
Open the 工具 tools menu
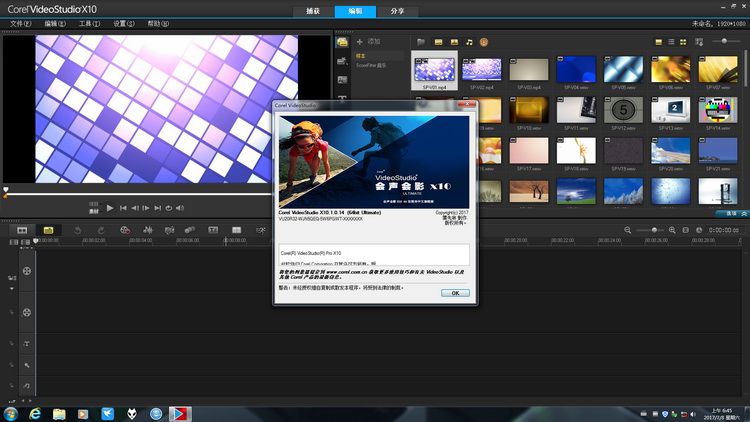89,23
